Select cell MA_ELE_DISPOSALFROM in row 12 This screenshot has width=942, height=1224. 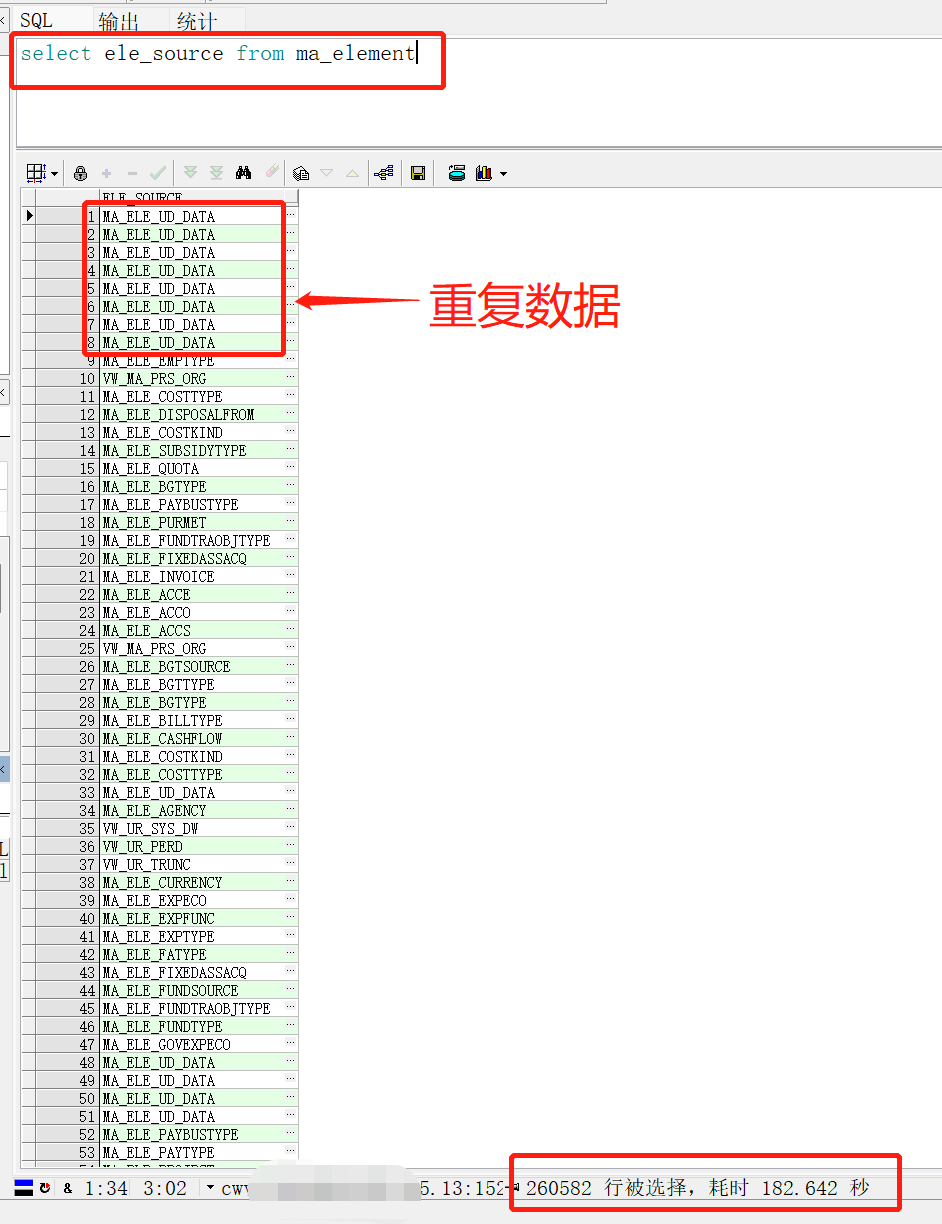(192, 414)
